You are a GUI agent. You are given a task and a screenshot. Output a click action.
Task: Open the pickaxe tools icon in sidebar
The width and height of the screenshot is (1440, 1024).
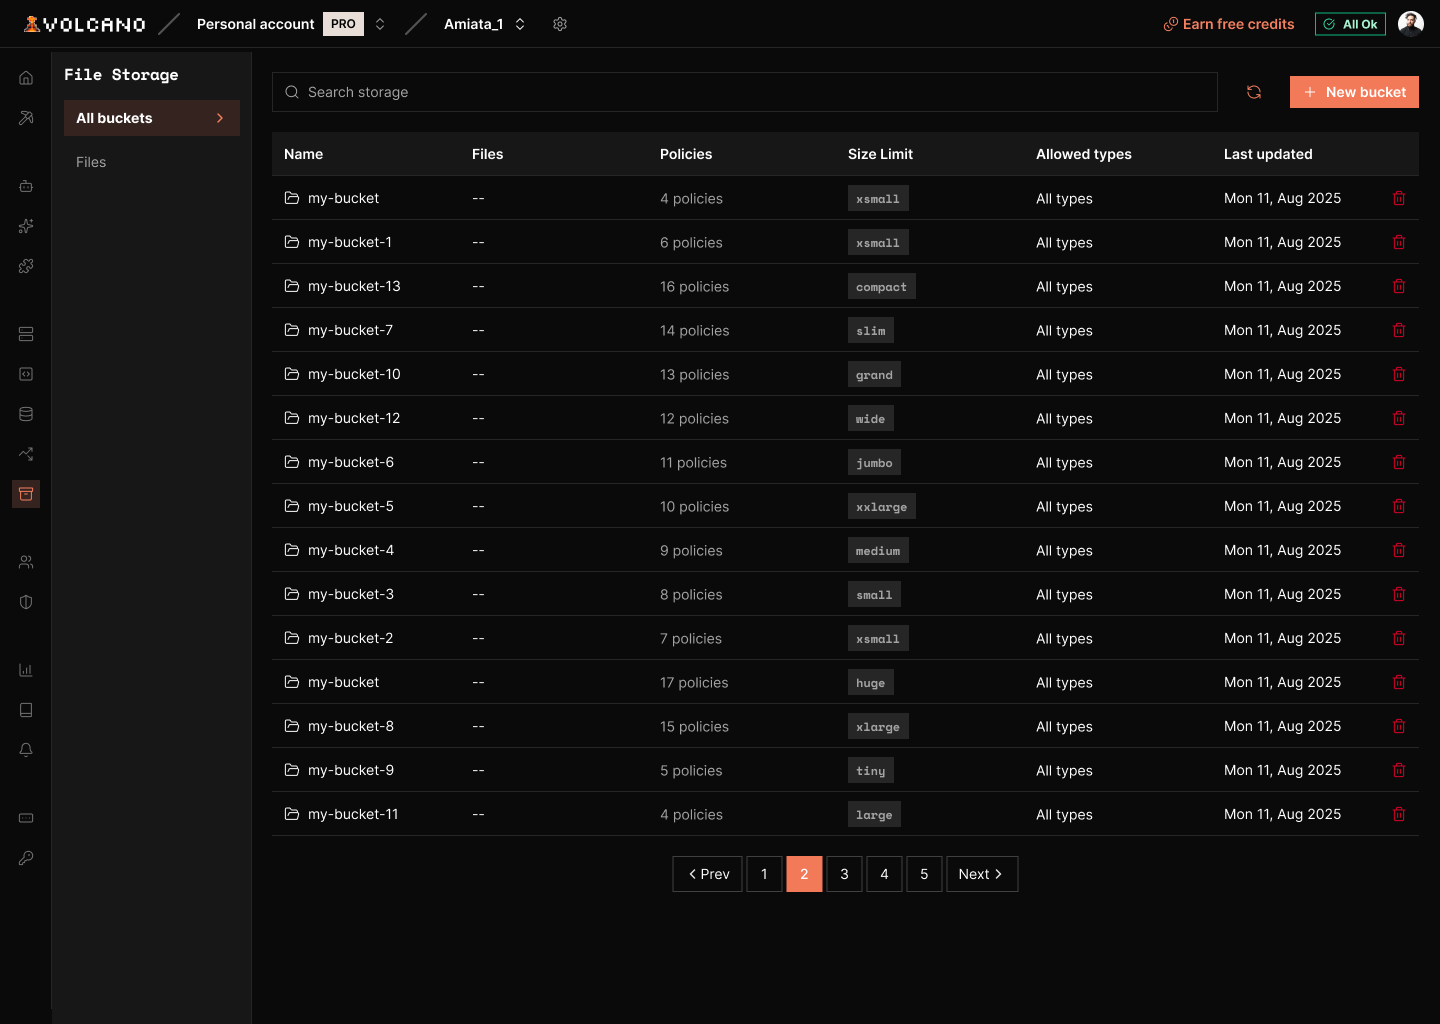tap(26, 118)
